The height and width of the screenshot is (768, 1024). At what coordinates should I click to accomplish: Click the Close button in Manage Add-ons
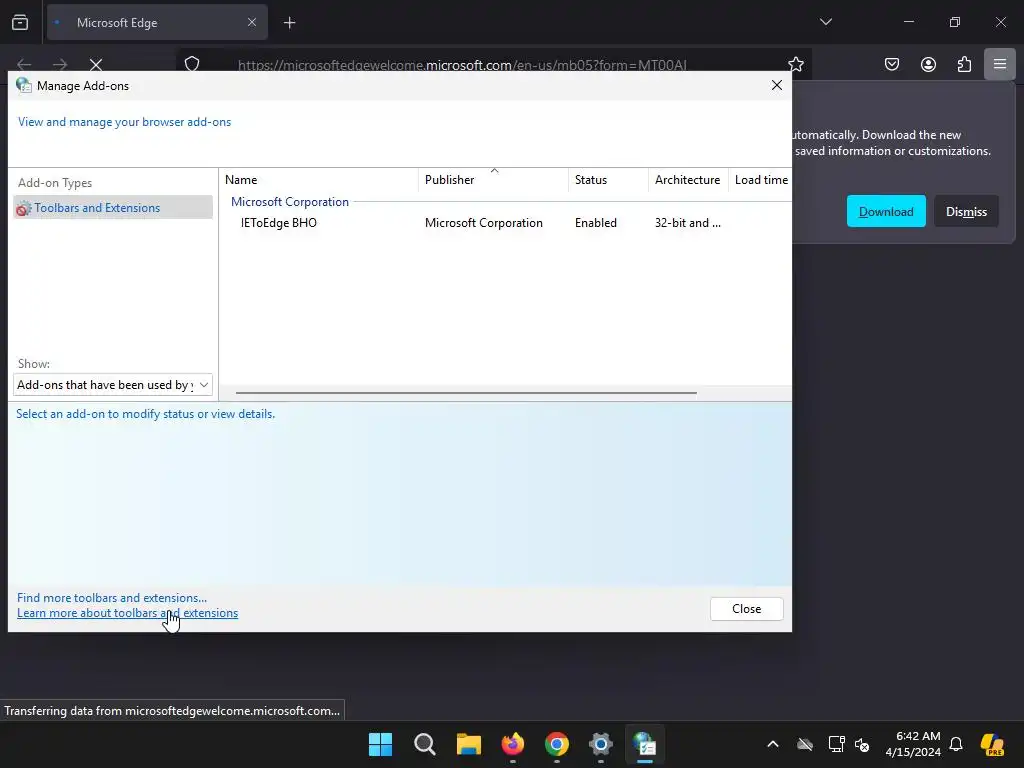coord(746,609)
